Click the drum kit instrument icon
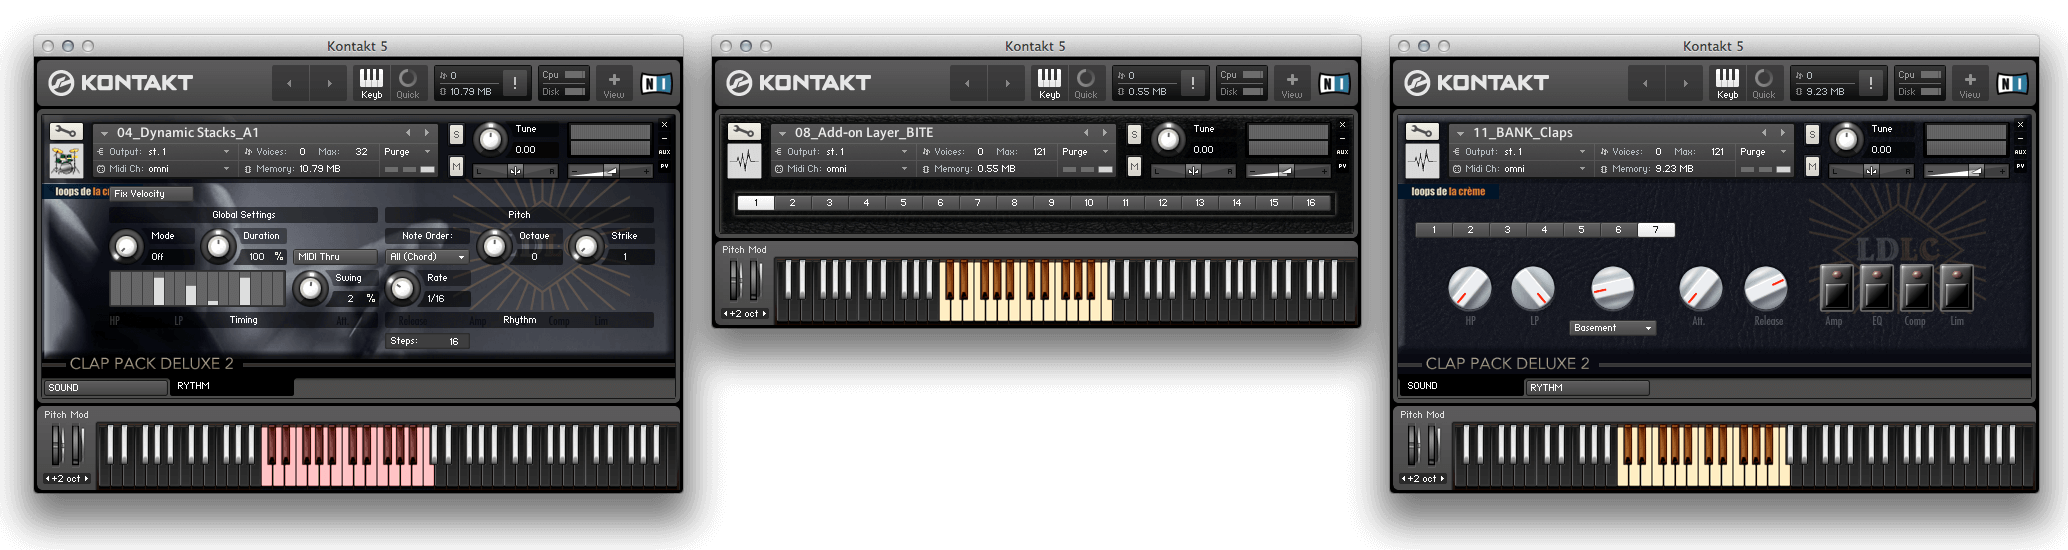 click(66, 161)
